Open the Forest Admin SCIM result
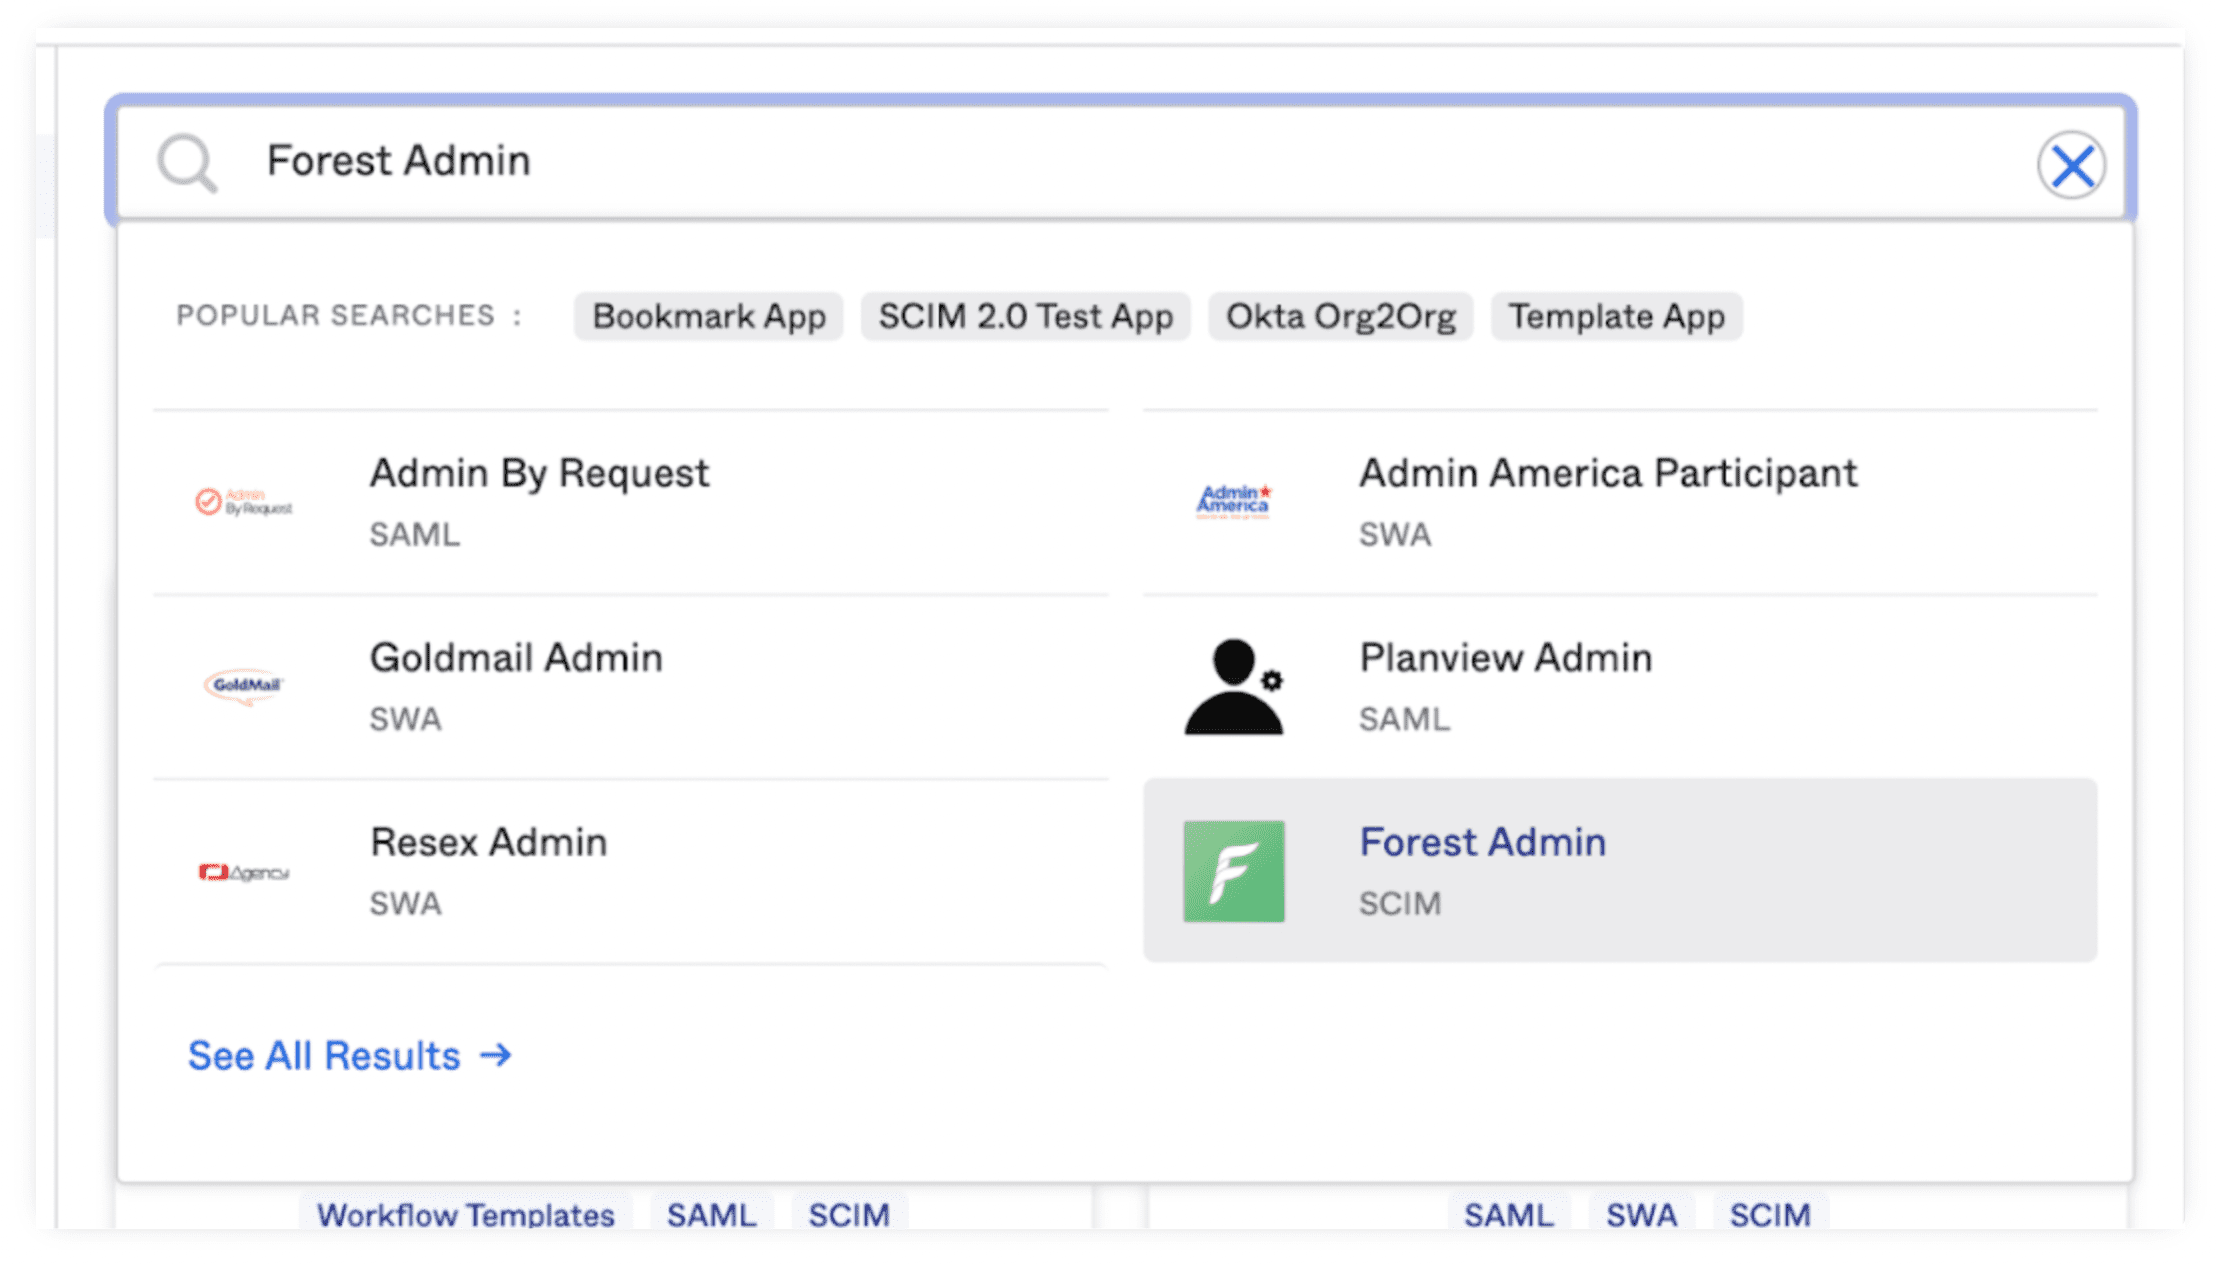 click(x=1482, y=843)
